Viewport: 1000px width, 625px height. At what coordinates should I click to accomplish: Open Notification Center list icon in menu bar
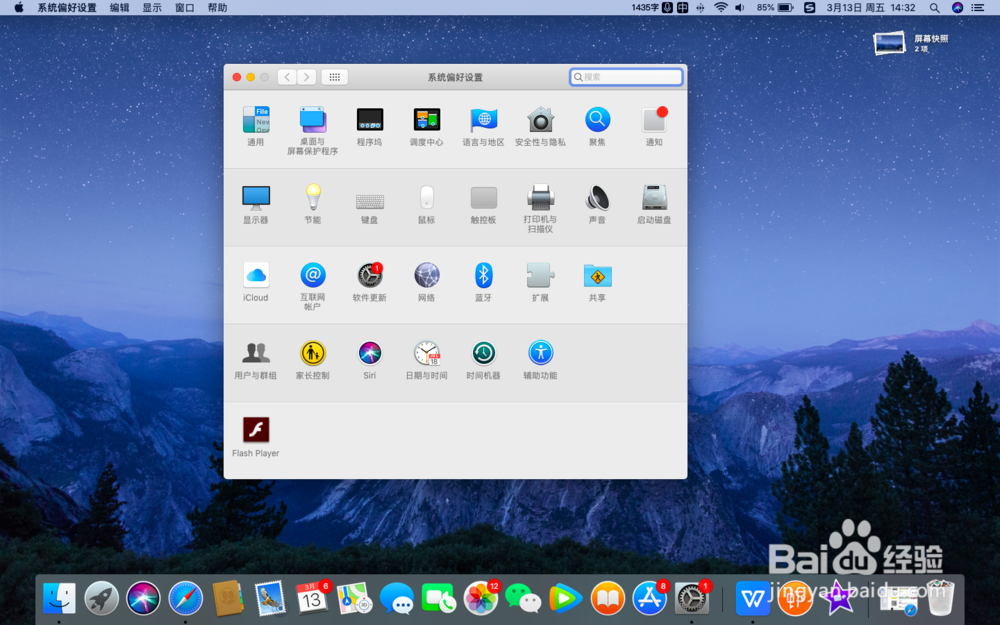[x=978, y=8]
